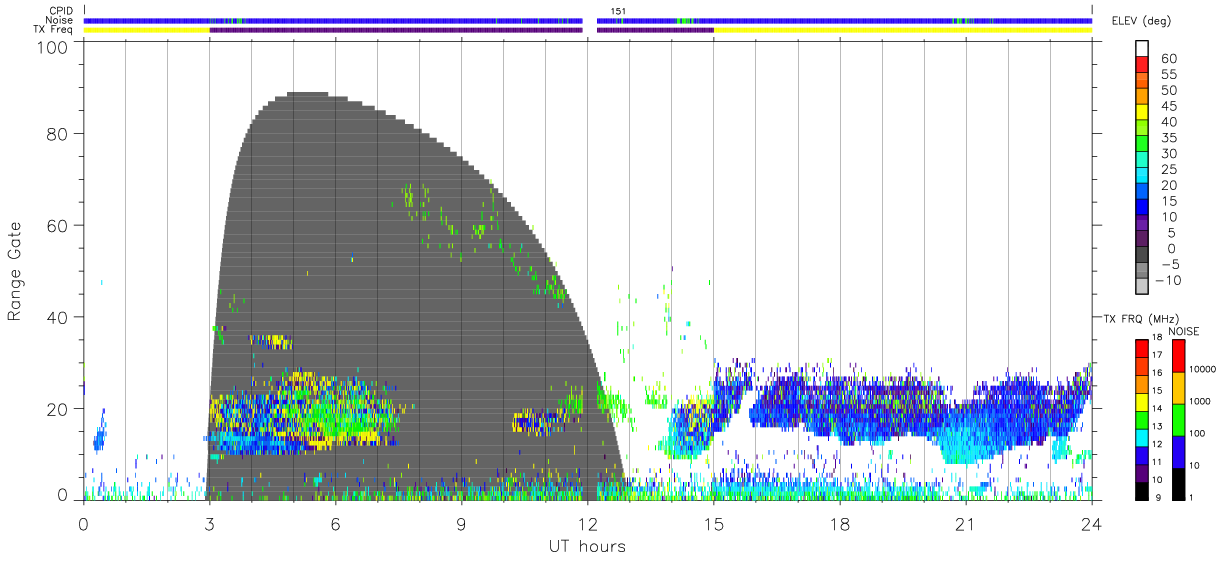Click the 20 tick label on Range Gate axis
This screenshot has height=567, width=1228.
[59, 409]
